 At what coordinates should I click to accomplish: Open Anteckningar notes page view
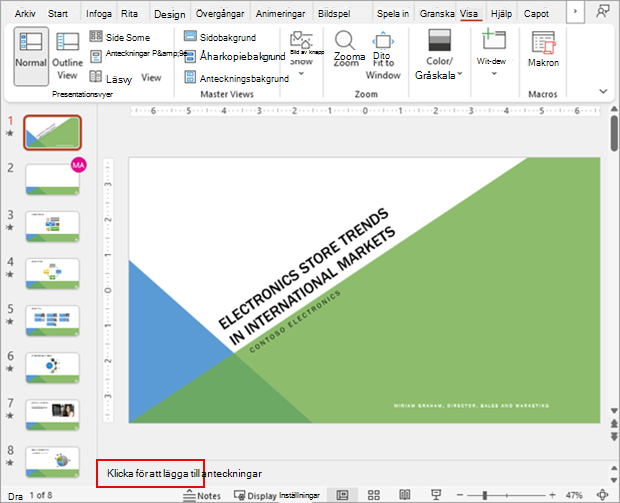click(x=138, y=55)
